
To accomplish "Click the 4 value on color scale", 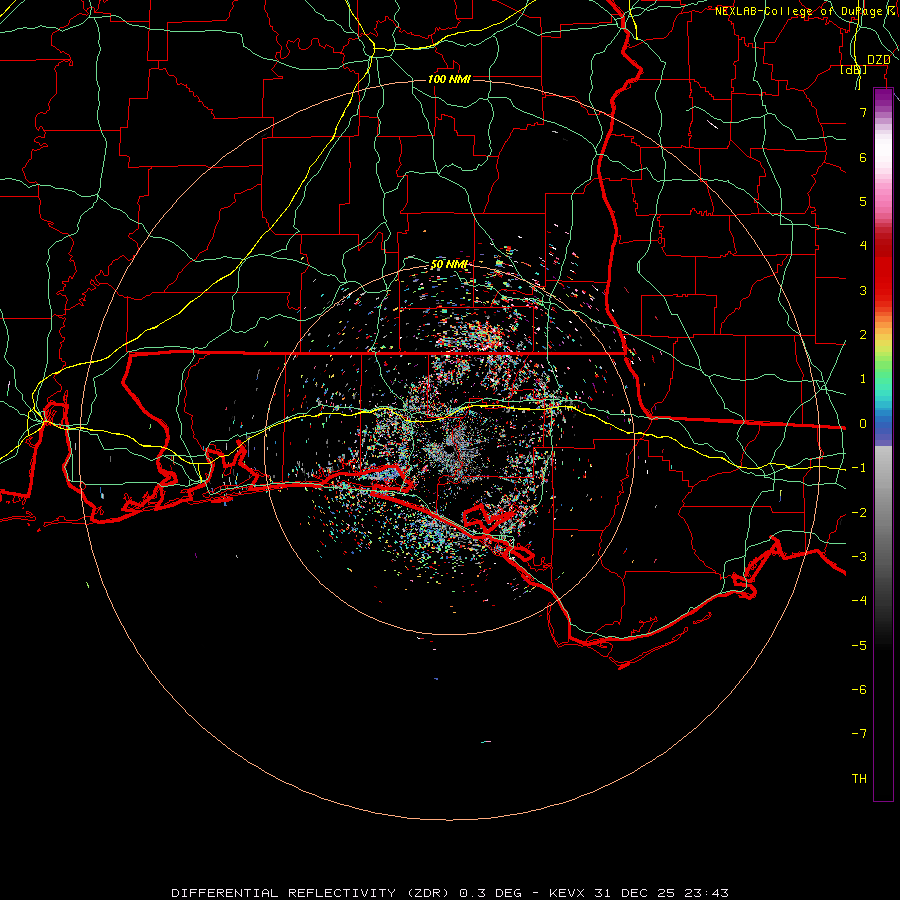I will [863, 246].
